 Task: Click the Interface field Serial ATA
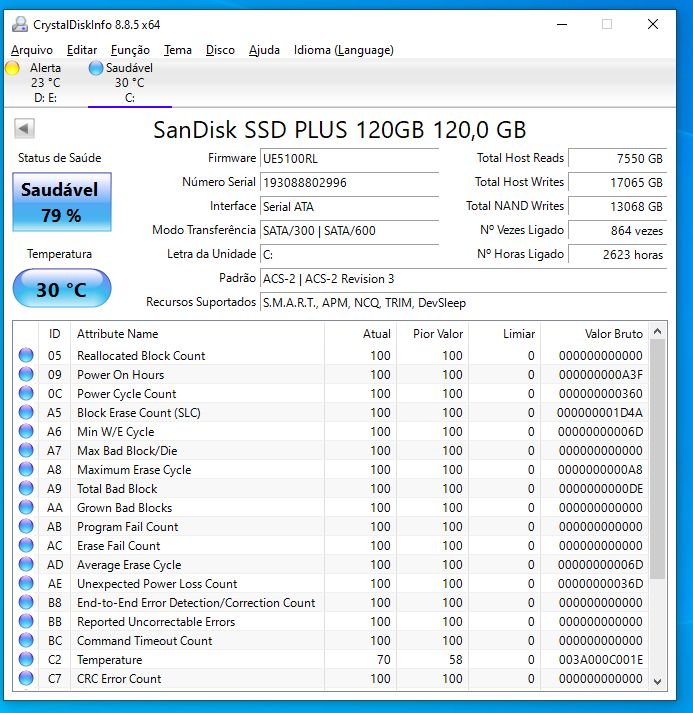pyautogui.click(x=349, y=207)
